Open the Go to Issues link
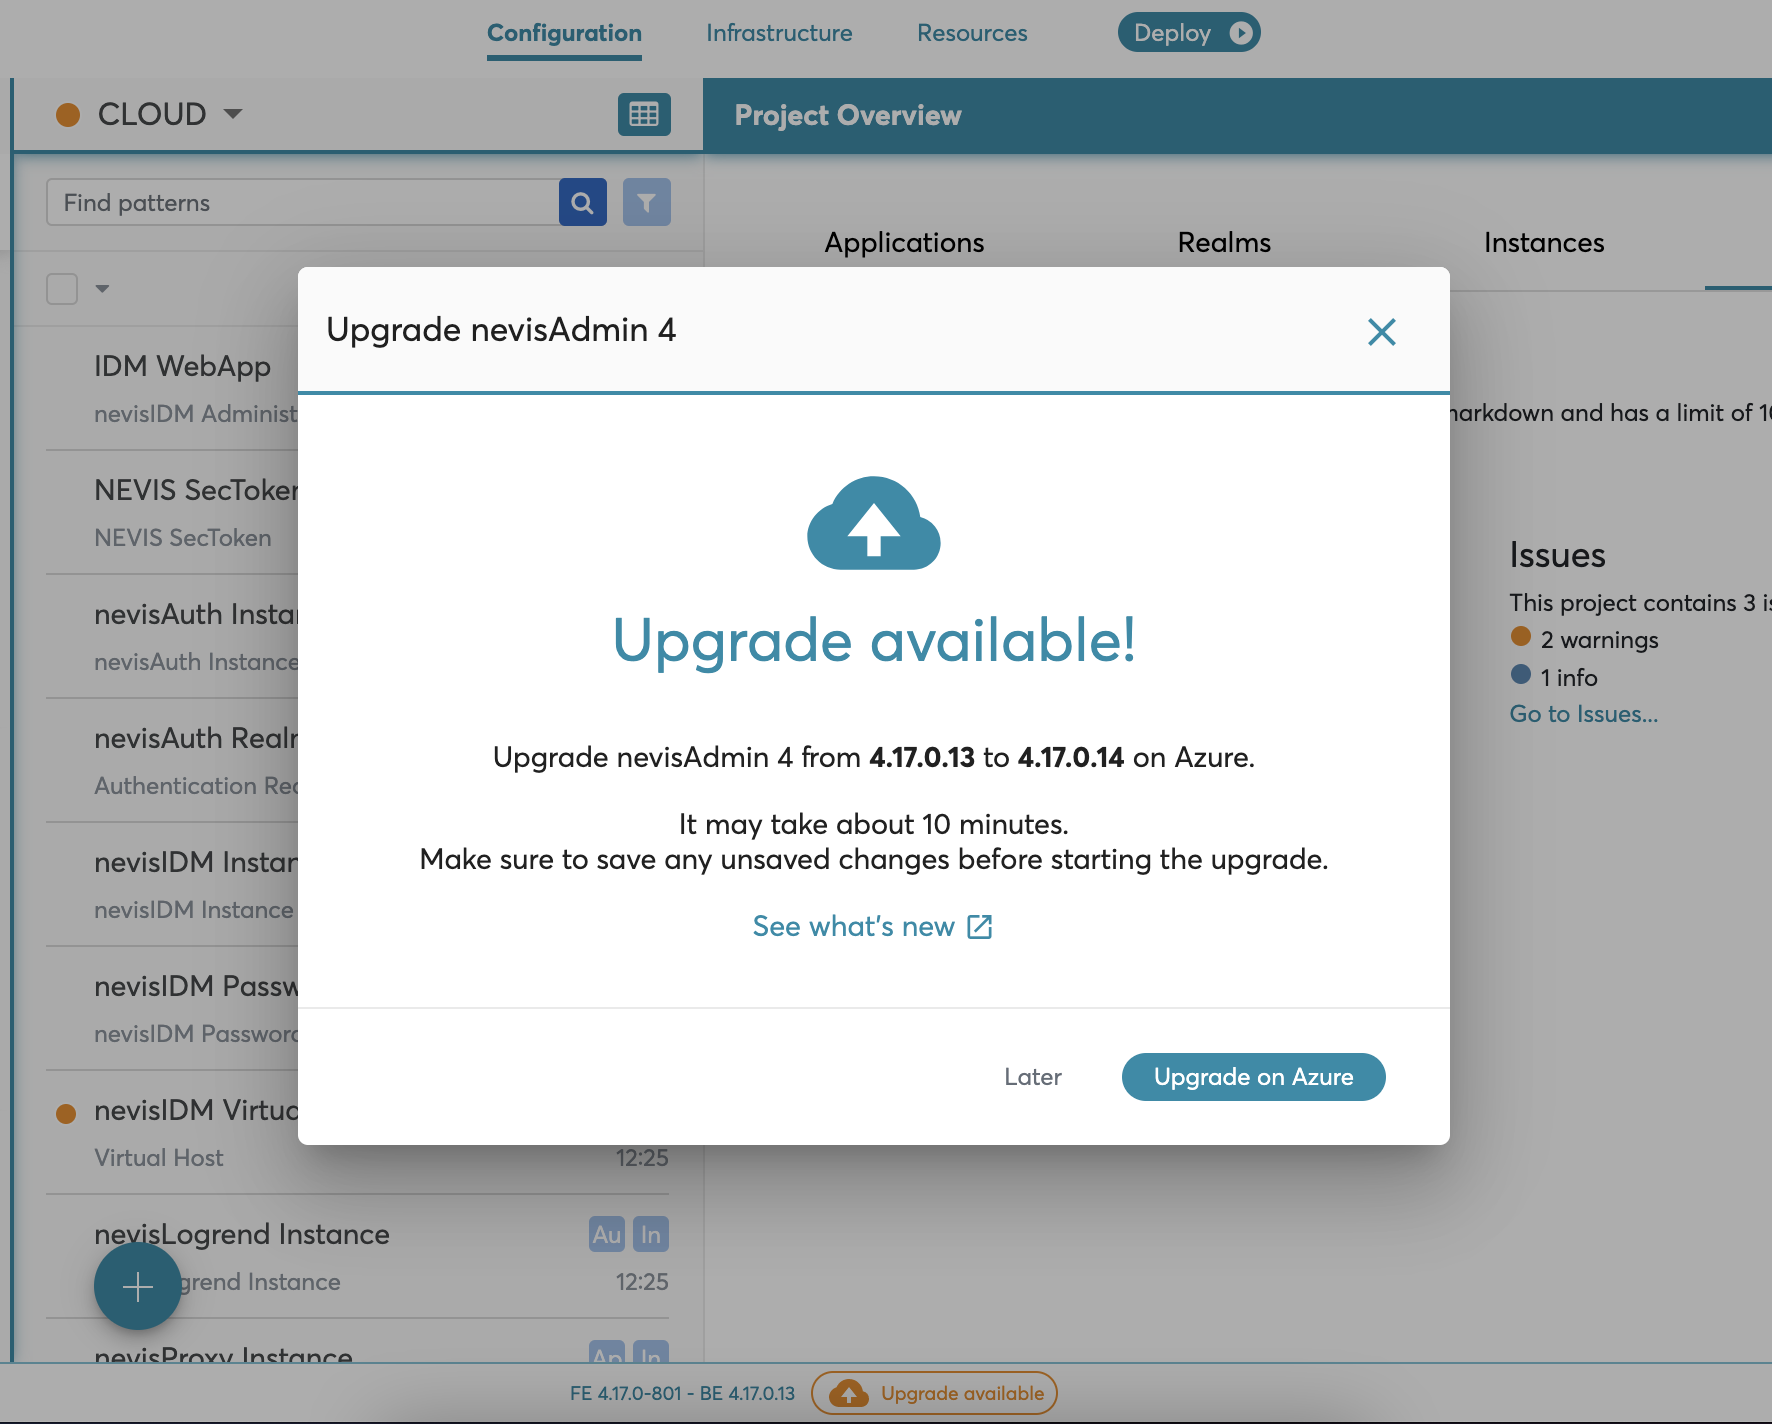The height and width of the screenshot is (1424, 1772). (x=1583, y=714)
